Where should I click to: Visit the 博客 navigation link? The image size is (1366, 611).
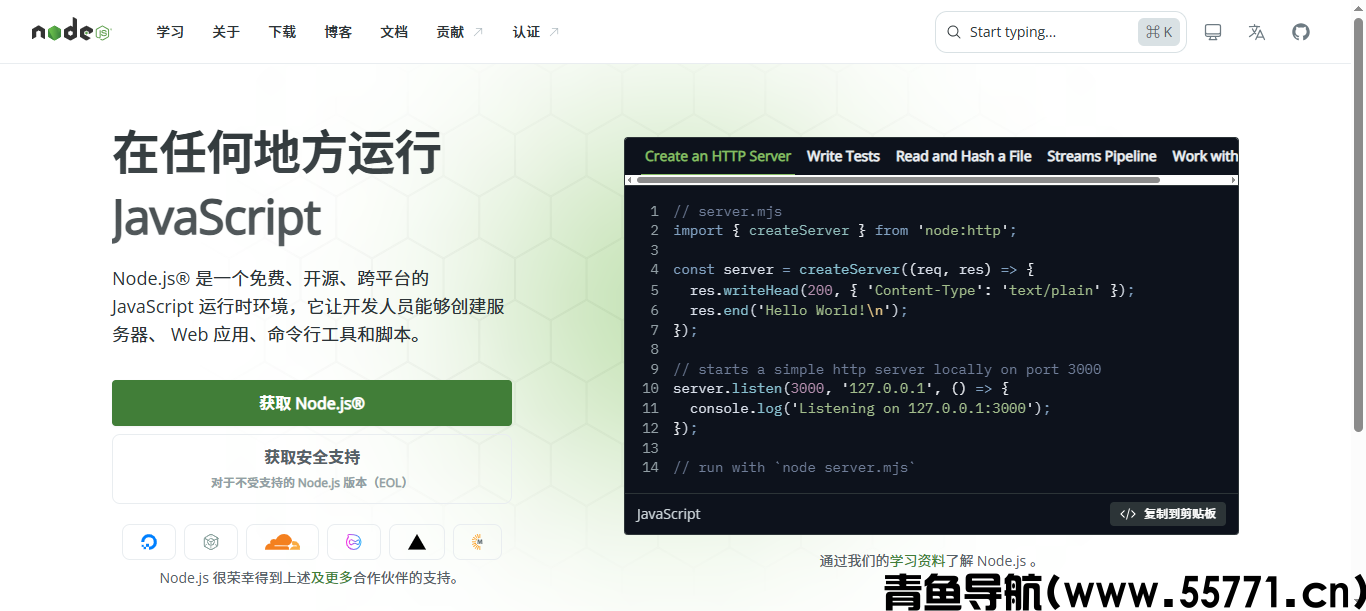338,32
